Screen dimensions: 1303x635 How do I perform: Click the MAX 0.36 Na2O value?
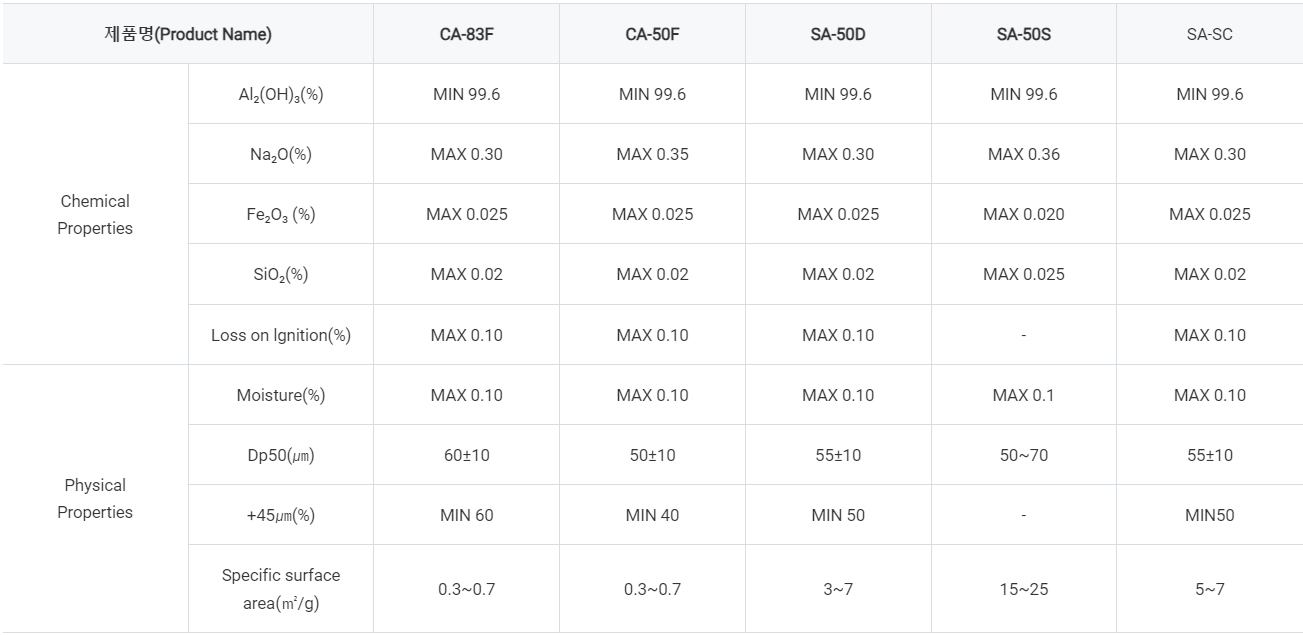(1024, 154)
